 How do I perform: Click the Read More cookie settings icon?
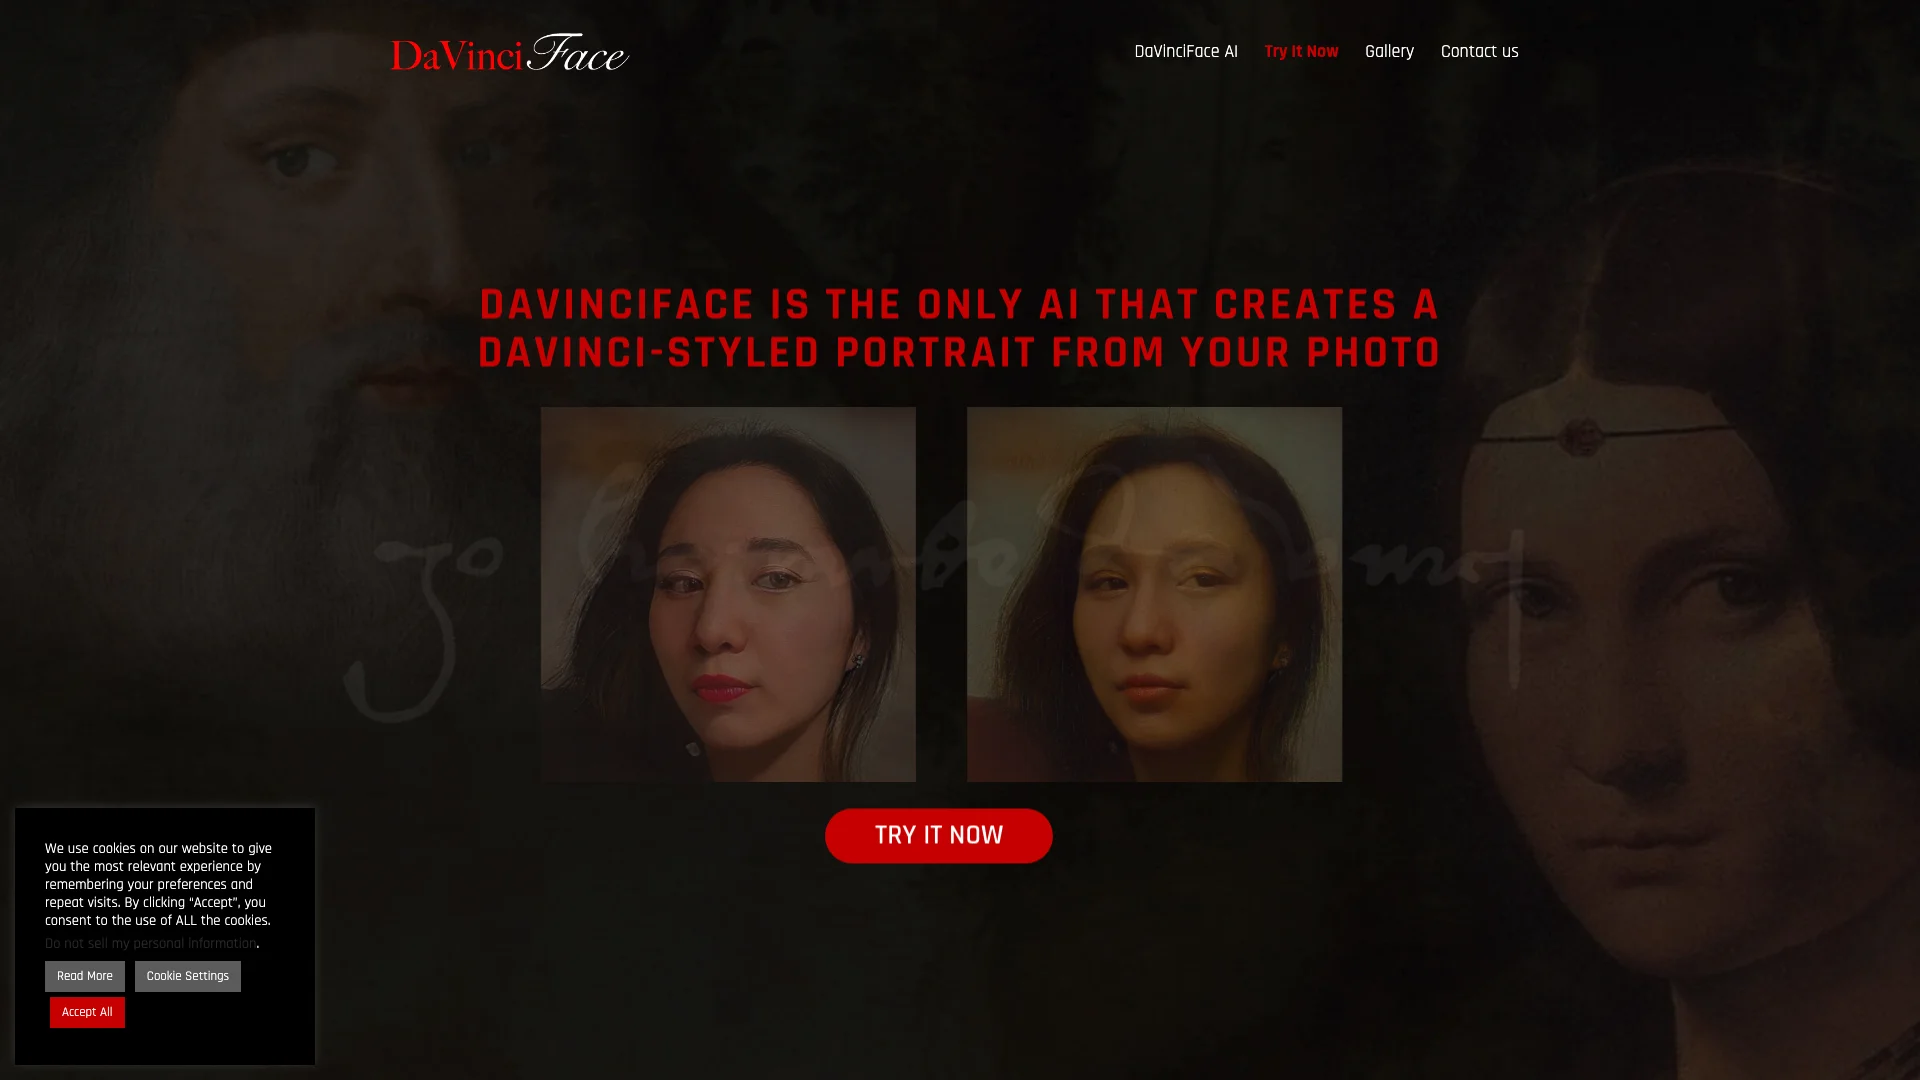[x=83, y=976]
